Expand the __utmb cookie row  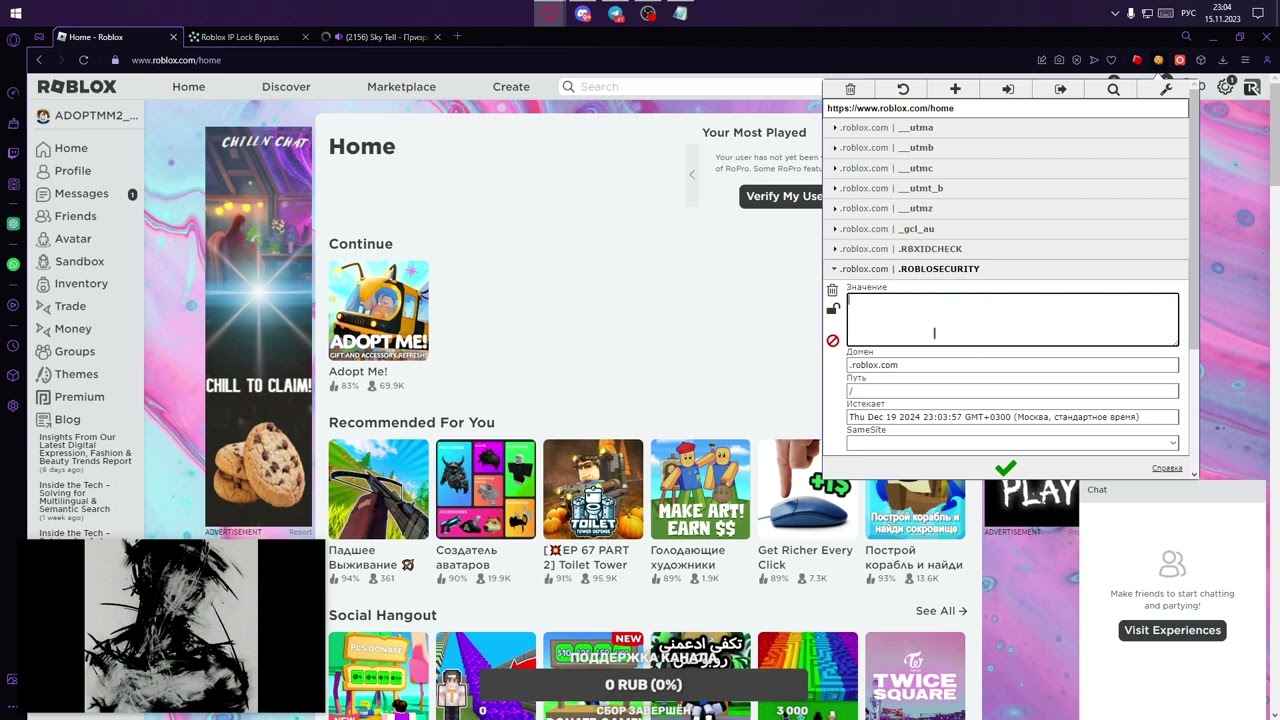[1005, 148]
